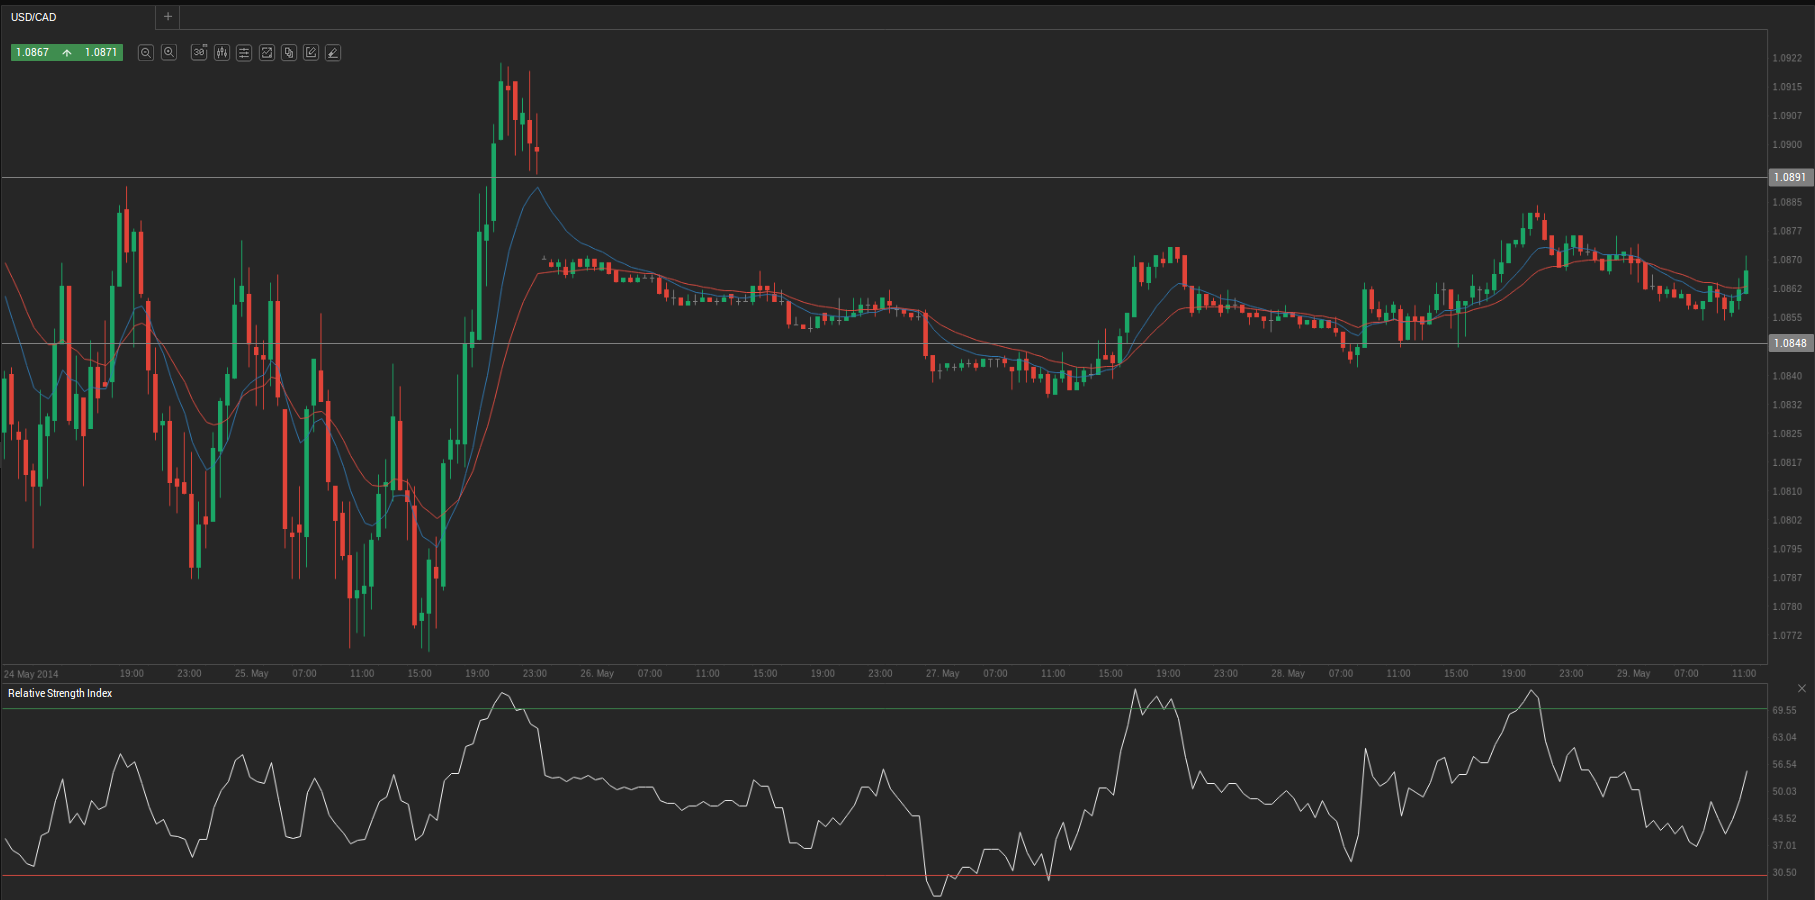Click the 1.0922 price axis label
Viewport: 1815px width, 900px height.
pyautogui.click(x=1787, y=59)
